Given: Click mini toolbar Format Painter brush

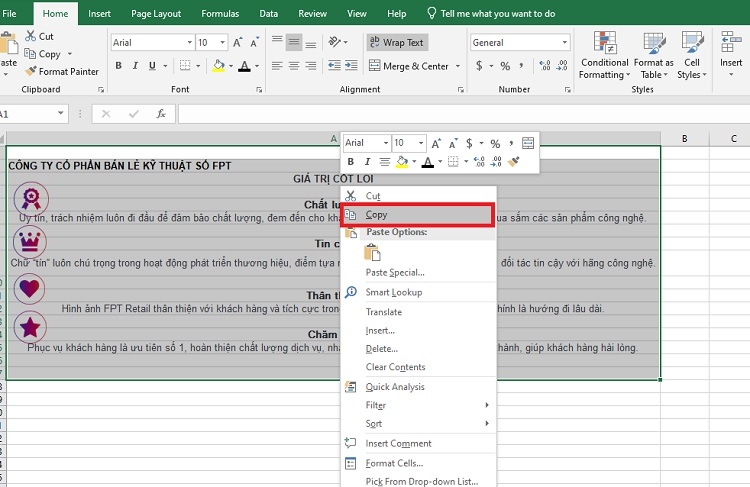Looking at the screenshot, I should tap(513, 162).
